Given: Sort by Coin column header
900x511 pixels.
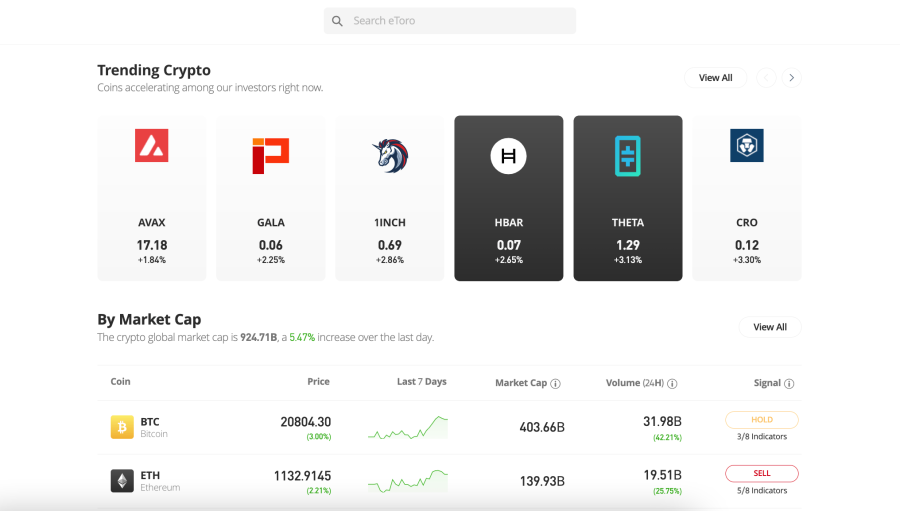Looking at the screenshot, I should (121, 381).
